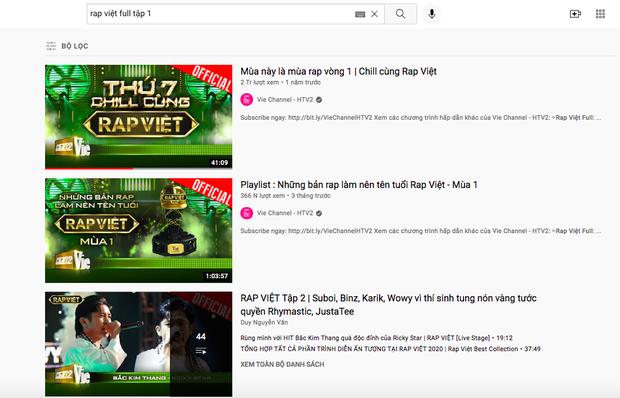Screen dimensions: 620x398
Task: Open title 'Playlist : Những bản rap làm nên tên tuổi'
Action: [x=359, y=185]
